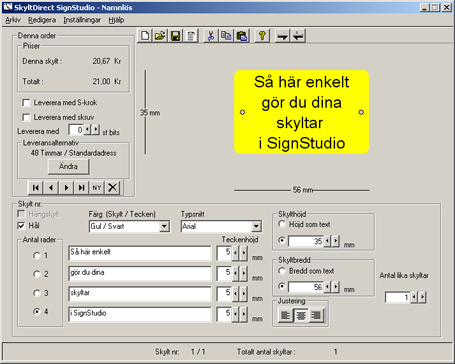Image resolution: width=455 pixels, height=364 pixels.
Task: Go to the previous sign record
Action: click(51, 188)
